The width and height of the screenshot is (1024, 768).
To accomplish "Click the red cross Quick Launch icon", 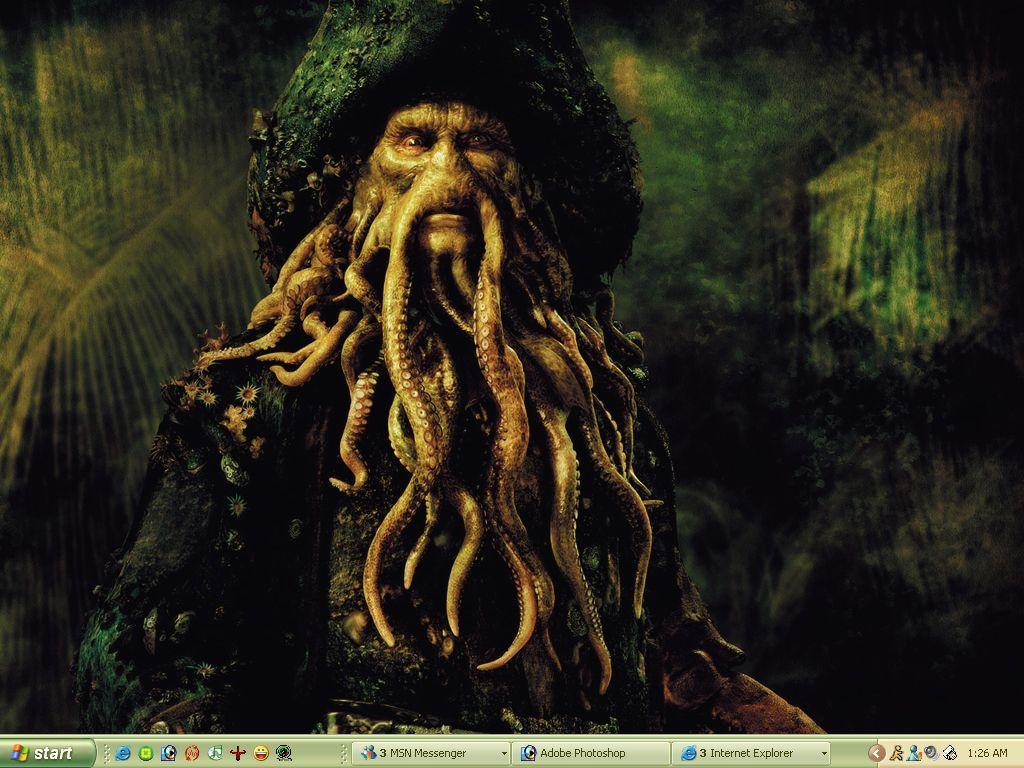I will tap(237, 753).
